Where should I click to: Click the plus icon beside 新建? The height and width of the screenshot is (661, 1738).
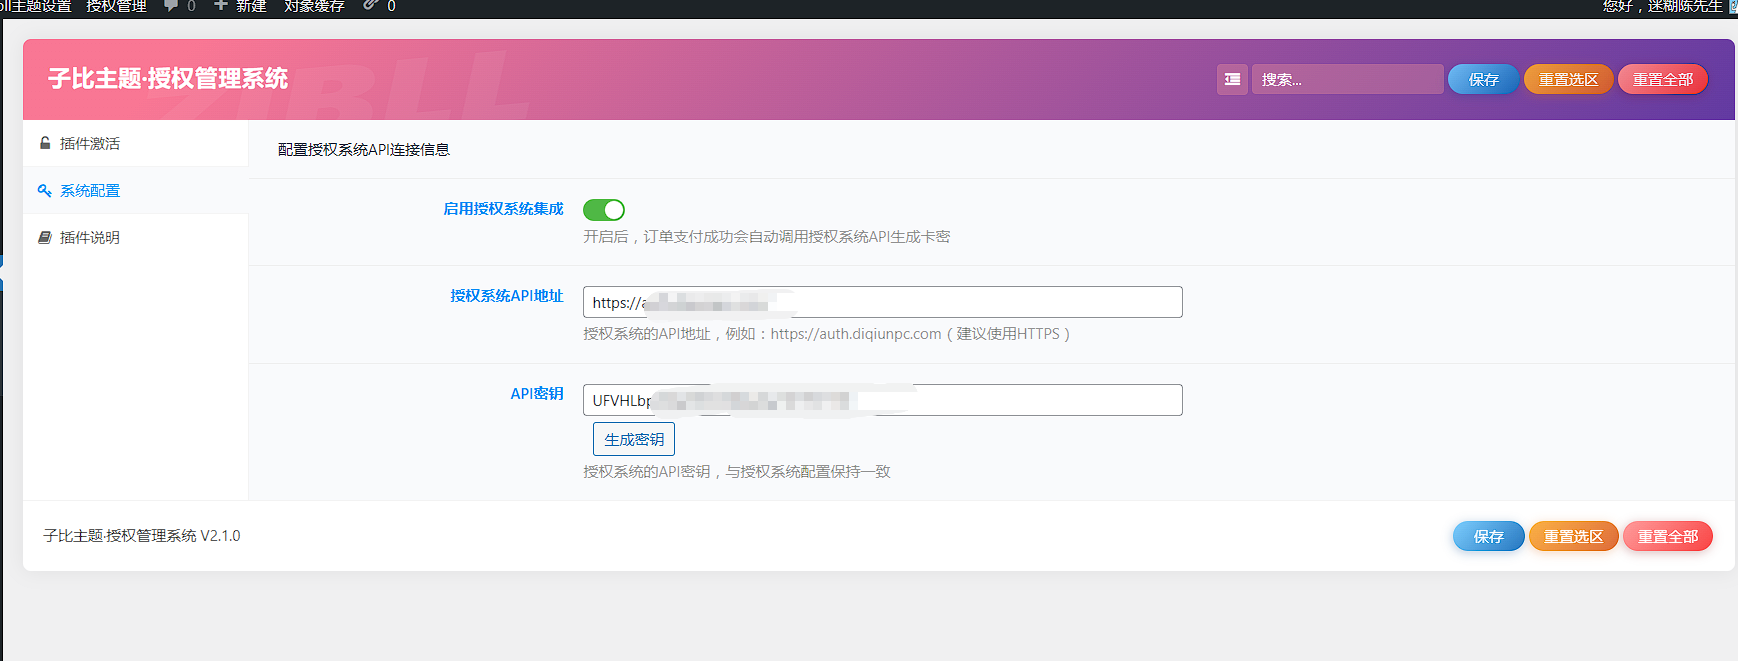coord(221,6)
